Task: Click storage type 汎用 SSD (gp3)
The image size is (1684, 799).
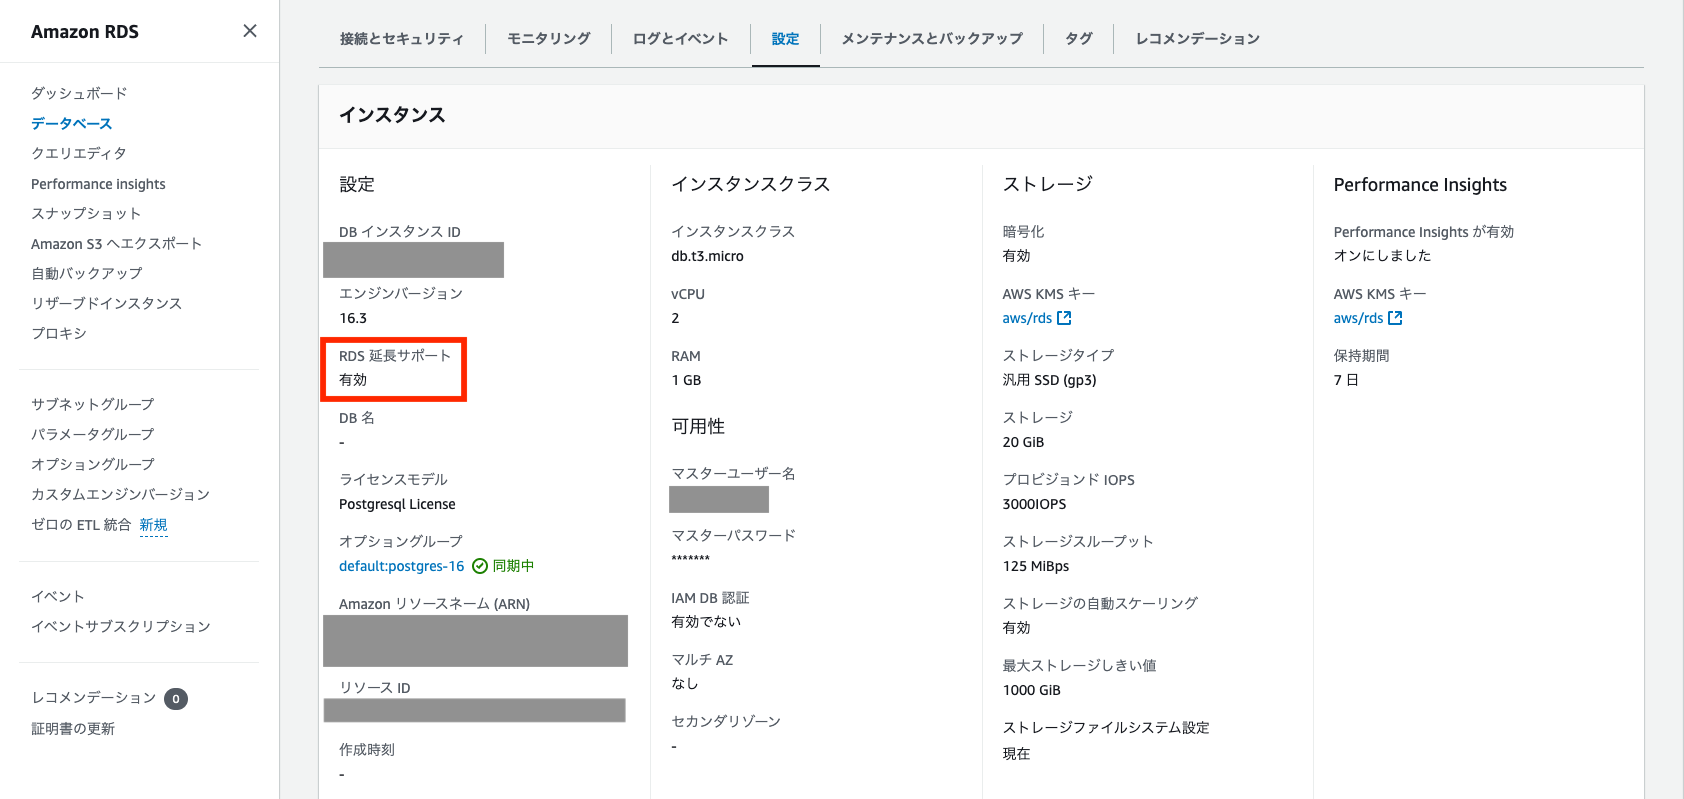Action: point(1050,380)
